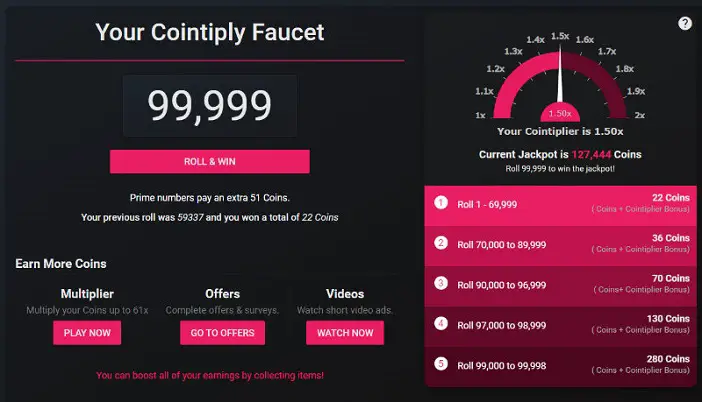Viewport: 702px width, 402px height.
Task: Follow the boost earnings by collecting items link
Action: pos(210,375)
